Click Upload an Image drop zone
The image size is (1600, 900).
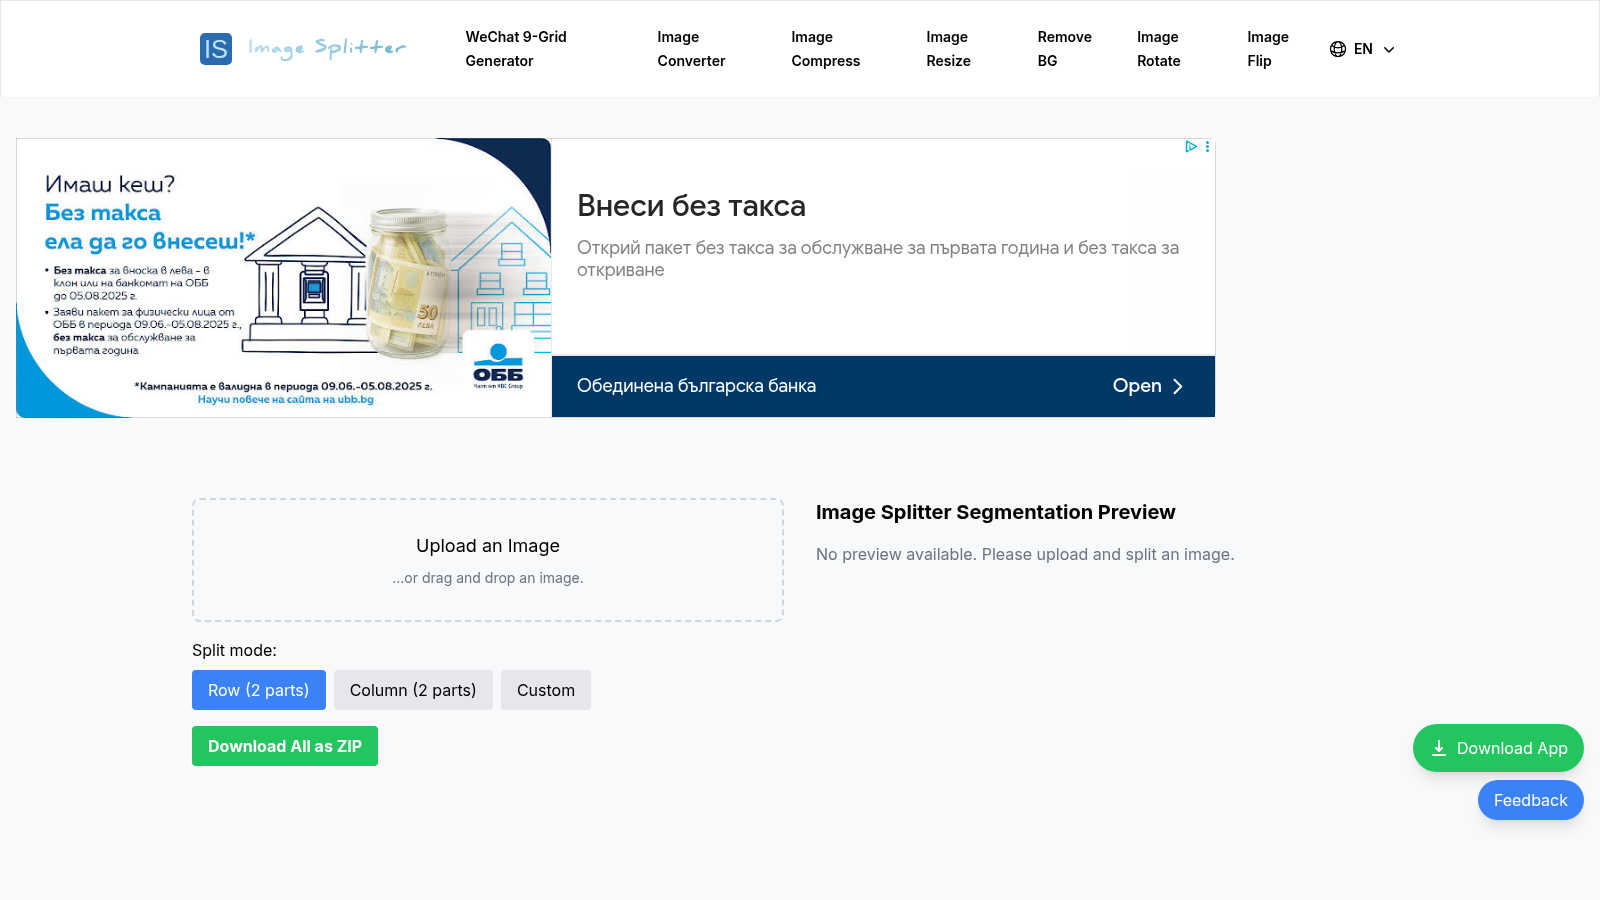[488, 560]
